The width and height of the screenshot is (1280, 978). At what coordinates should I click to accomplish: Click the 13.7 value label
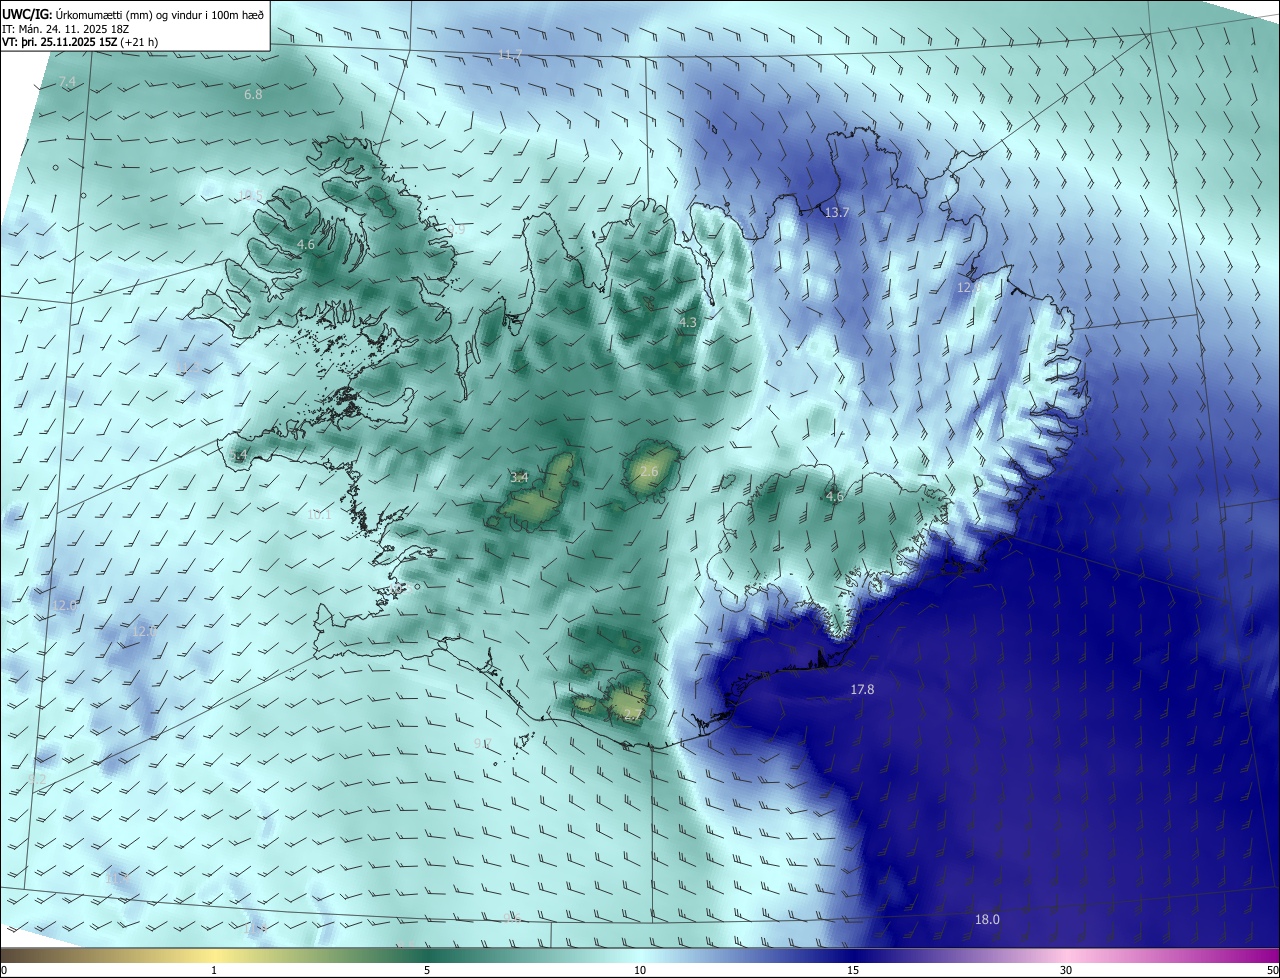click(x=836, y=213)
